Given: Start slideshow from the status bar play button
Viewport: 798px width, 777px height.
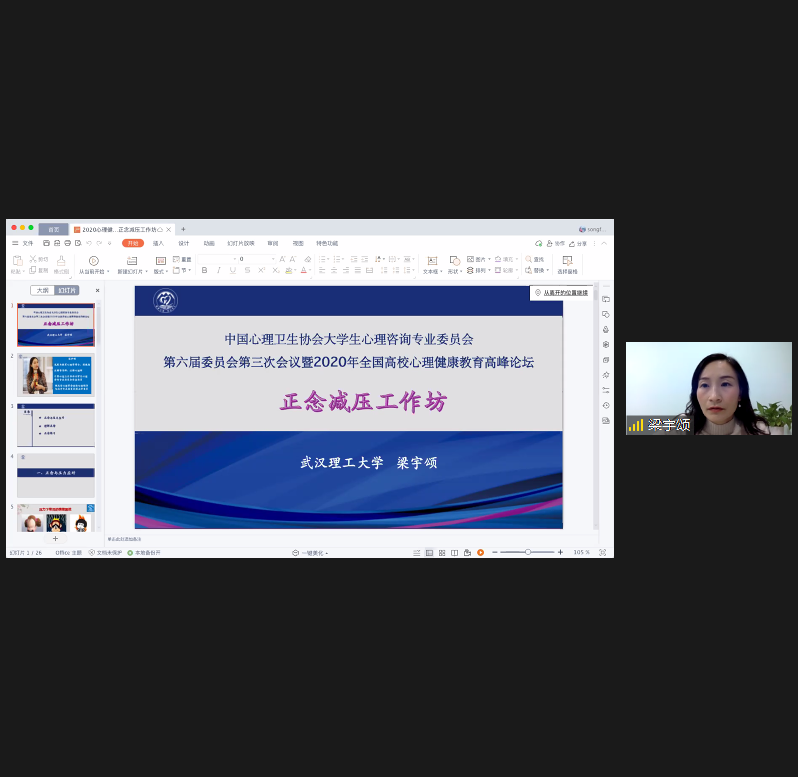Looking at the screenshot, I should pos(480,552).
